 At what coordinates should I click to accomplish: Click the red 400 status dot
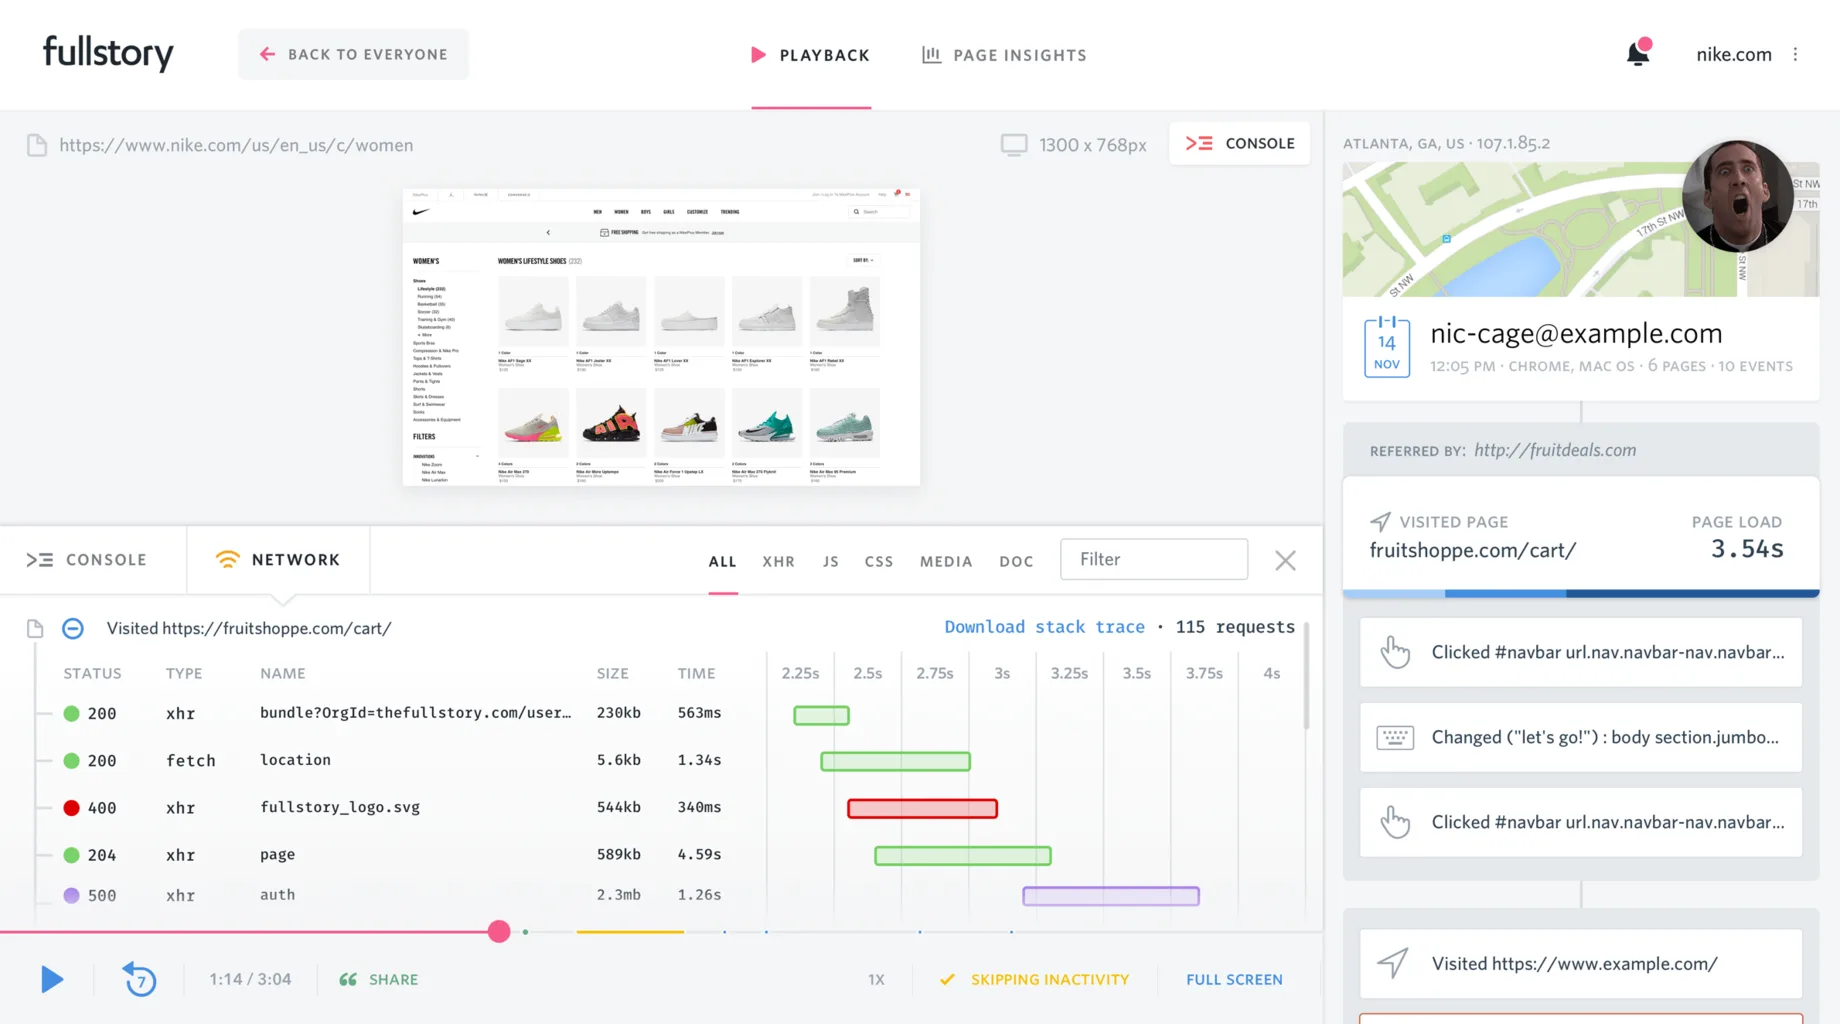pyautogui.click(x=71, y=808)
